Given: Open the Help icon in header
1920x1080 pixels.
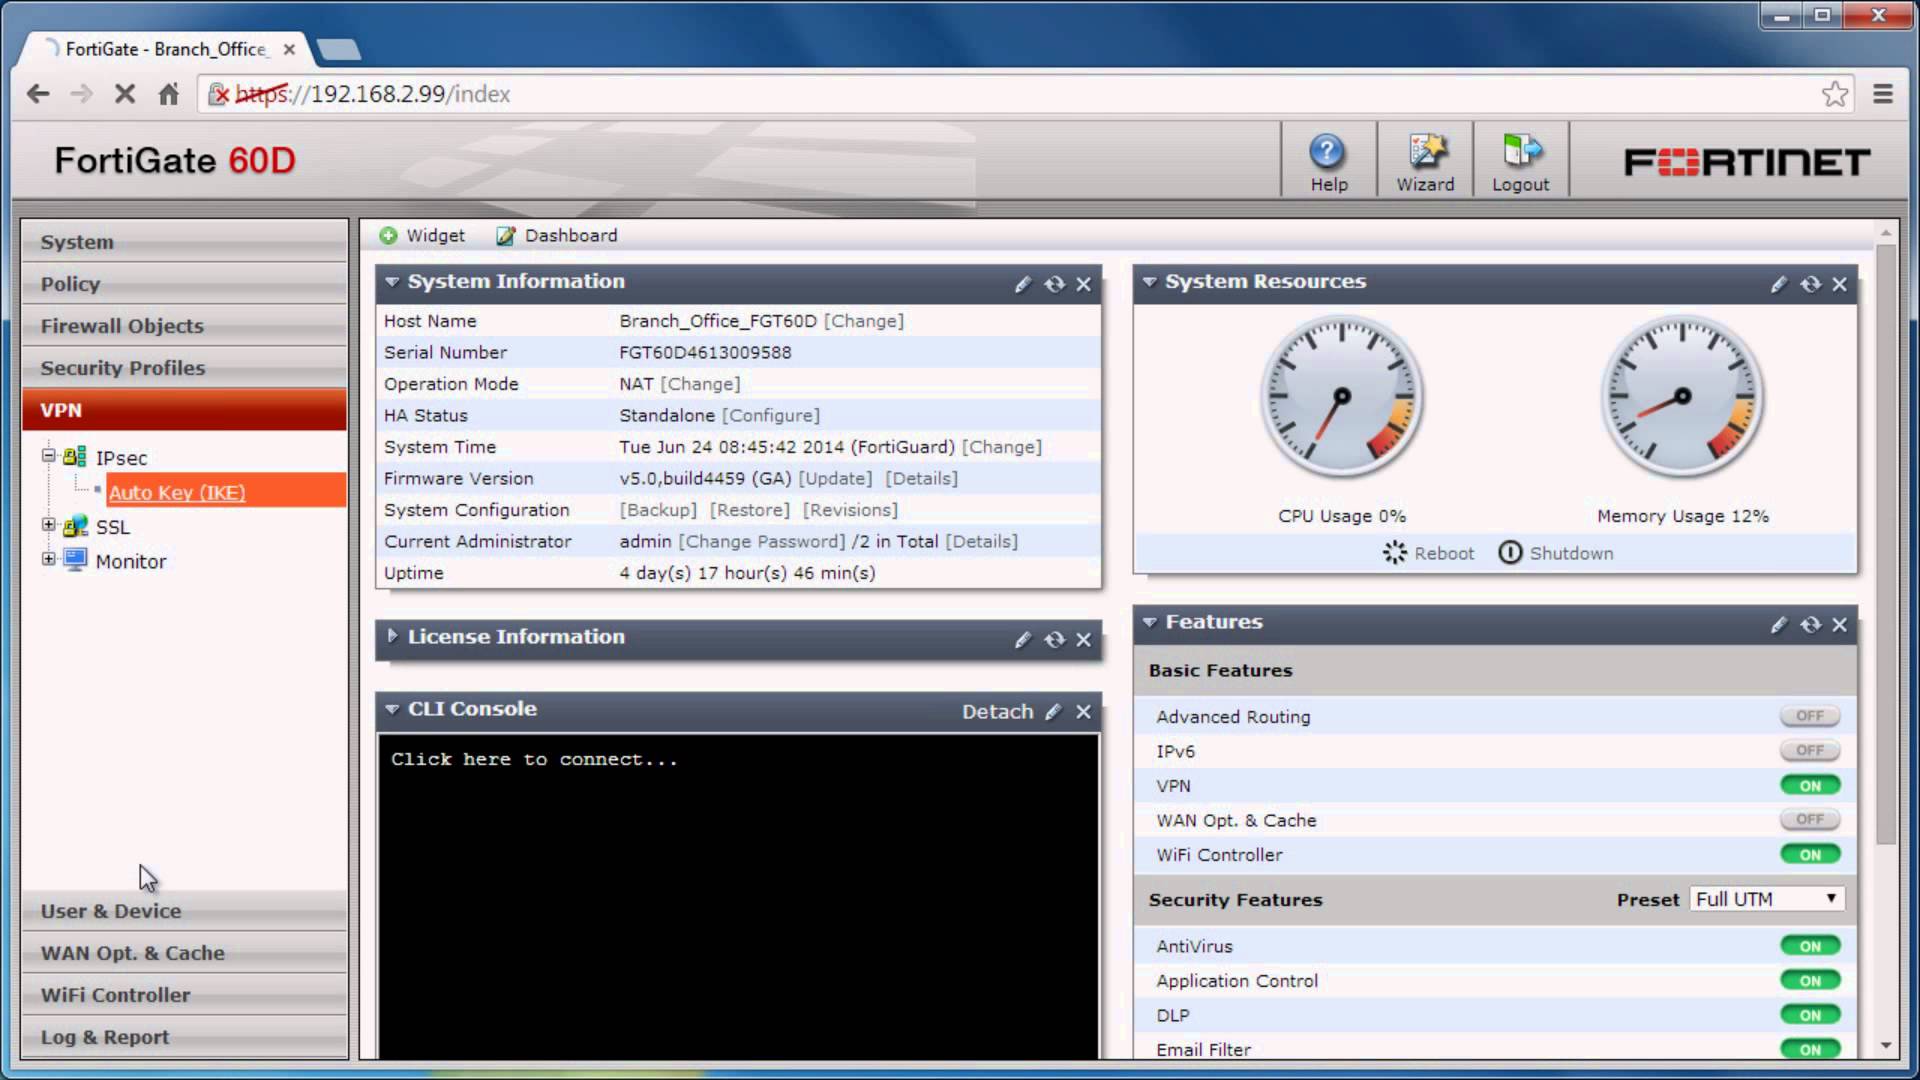Looking at the screenshot, I should click(x=1327, y=152).
